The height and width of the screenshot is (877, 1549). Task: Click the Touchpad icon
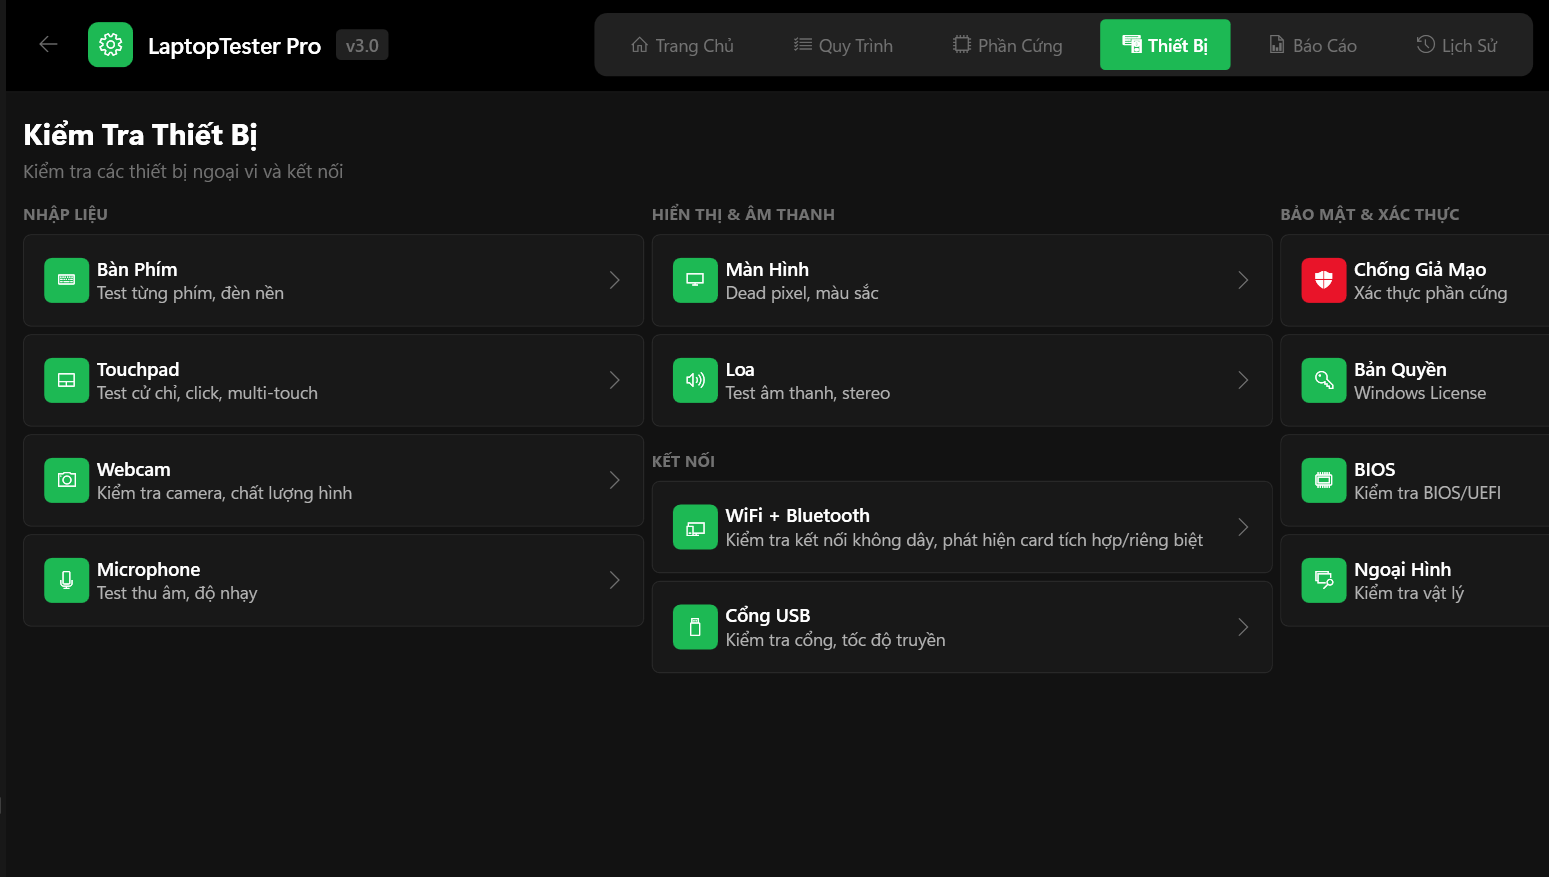pos(66,380)
